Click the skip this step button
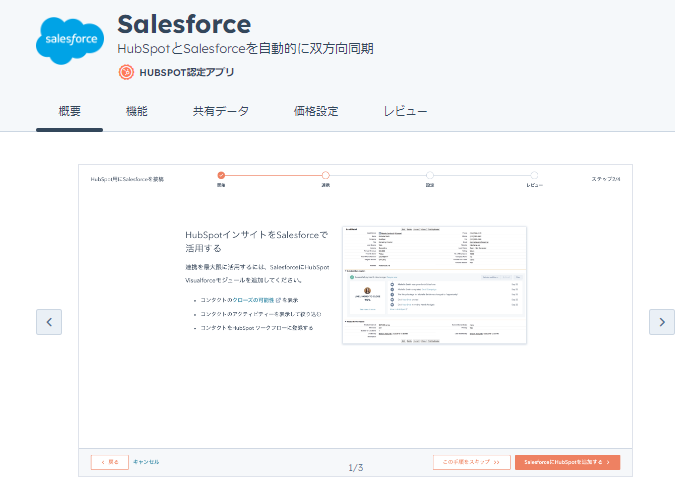This screenshot has height=487, width=675. click(472, 462)
